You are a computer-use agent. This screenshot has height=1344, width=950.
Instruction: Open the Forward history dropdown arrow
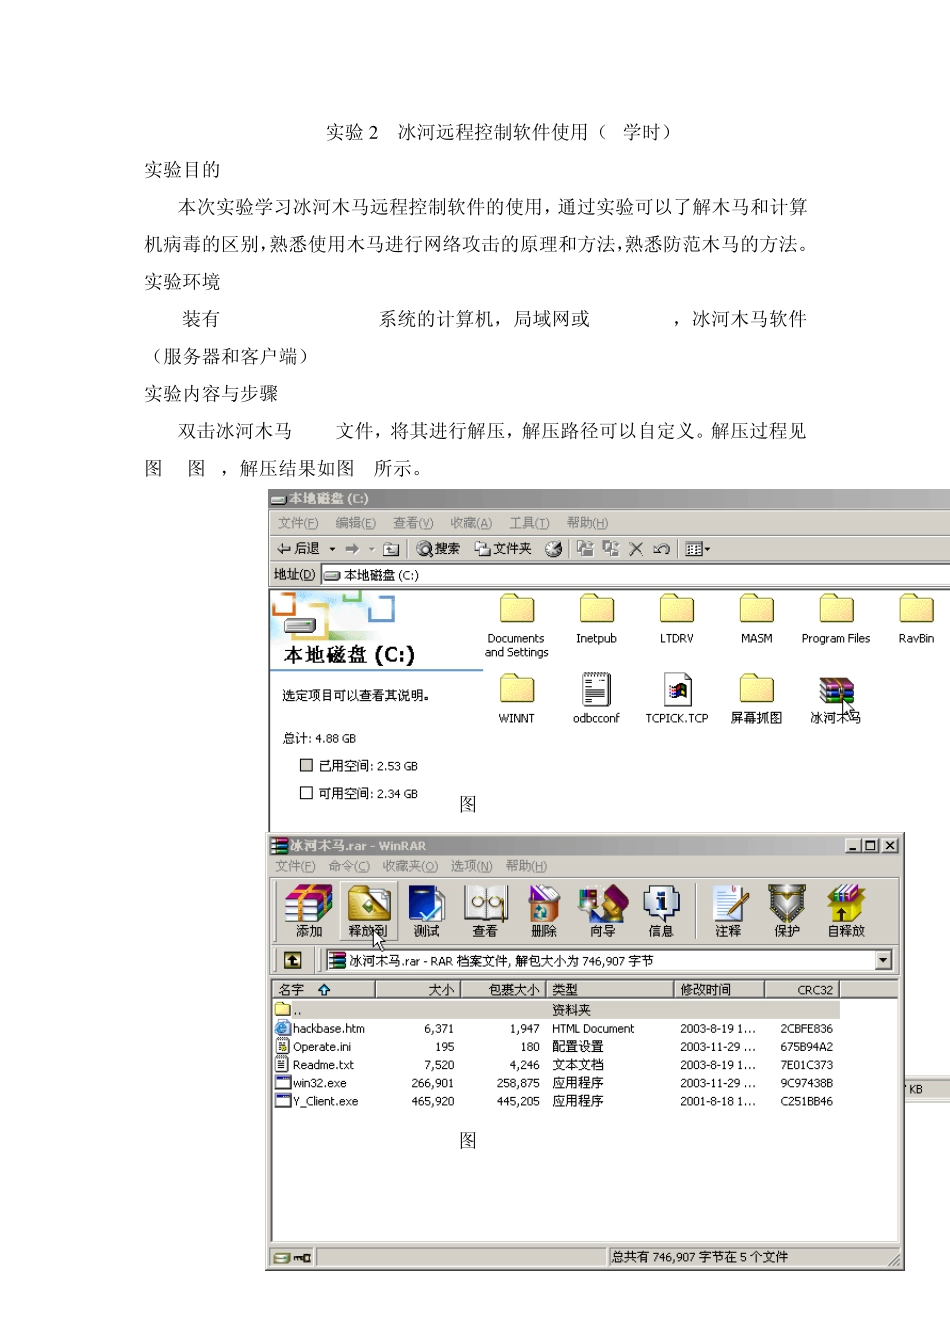[x=371, y=549]
